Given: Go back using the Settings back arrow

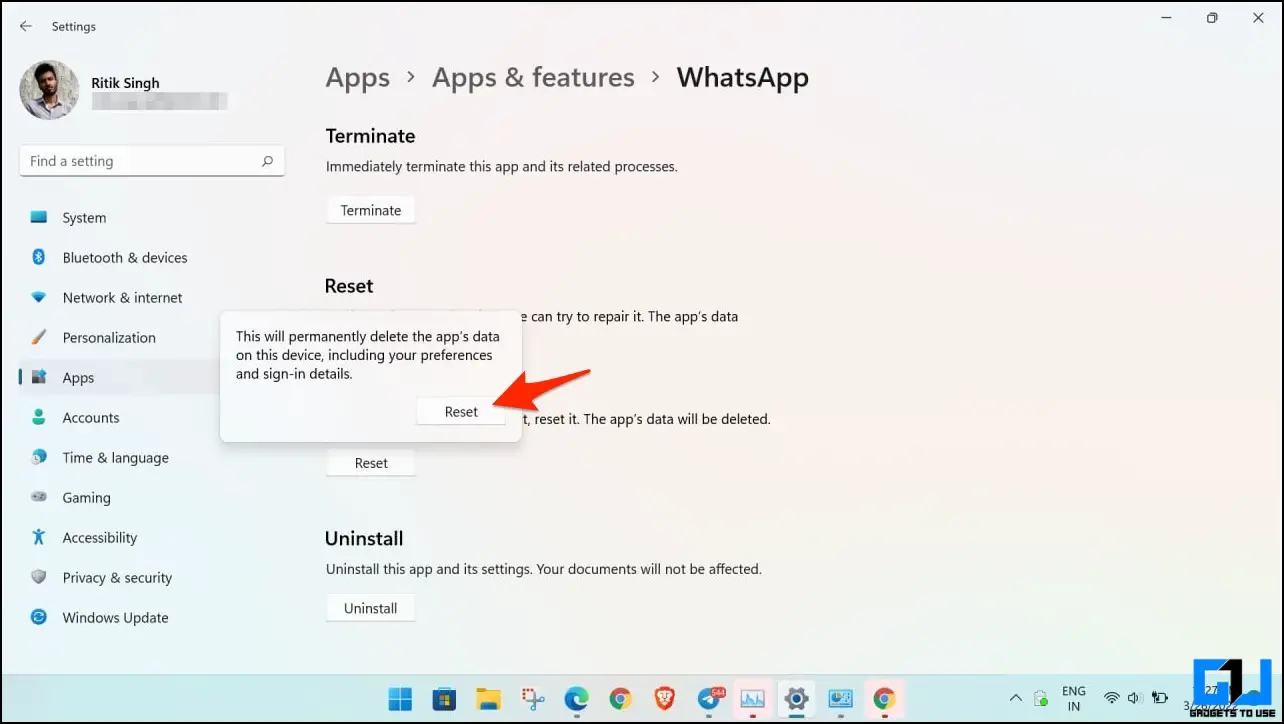Looking at the screenshot, I should (x=26, y=26).
